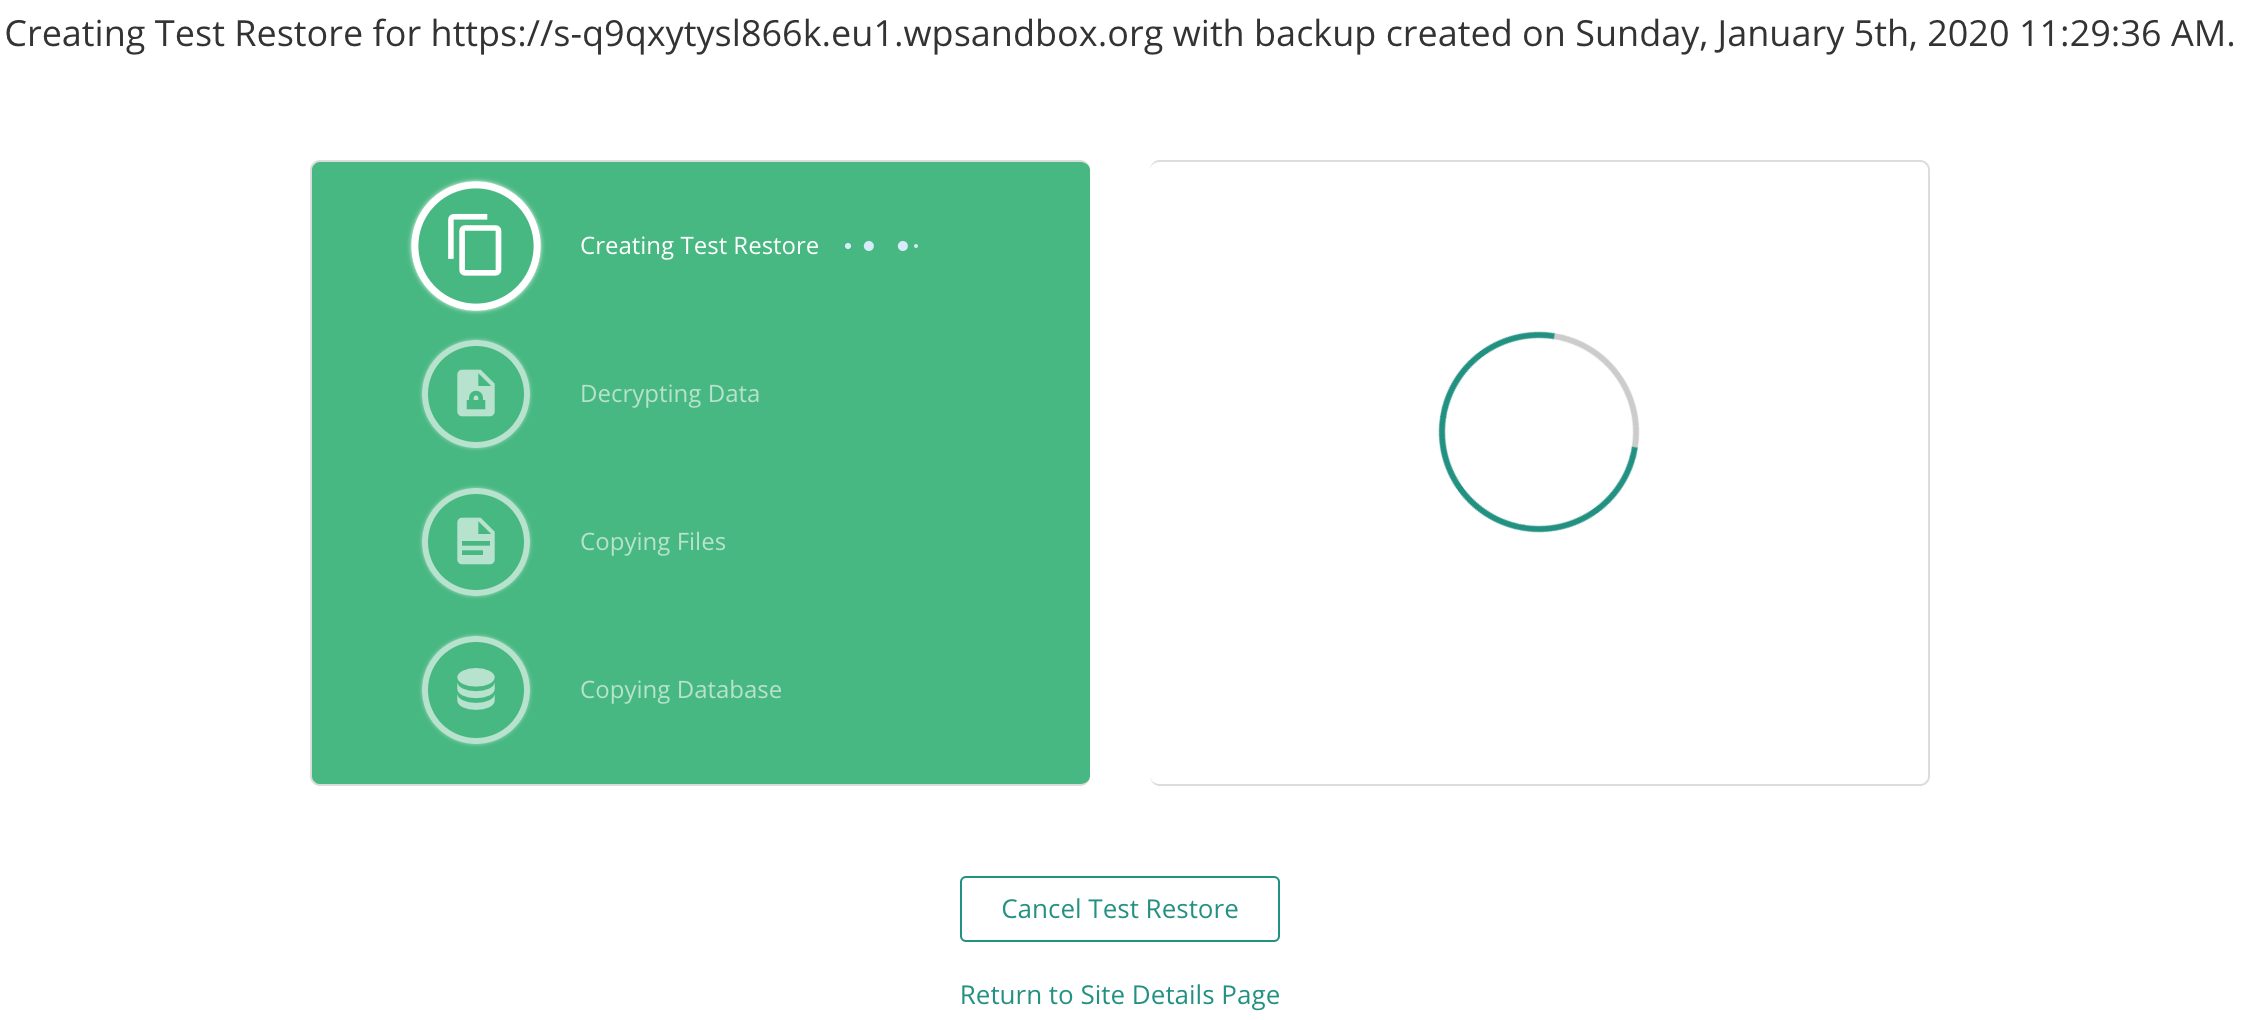
Task: Select the 'Decrypting Data' step label
Action: [x=670, y=394]
